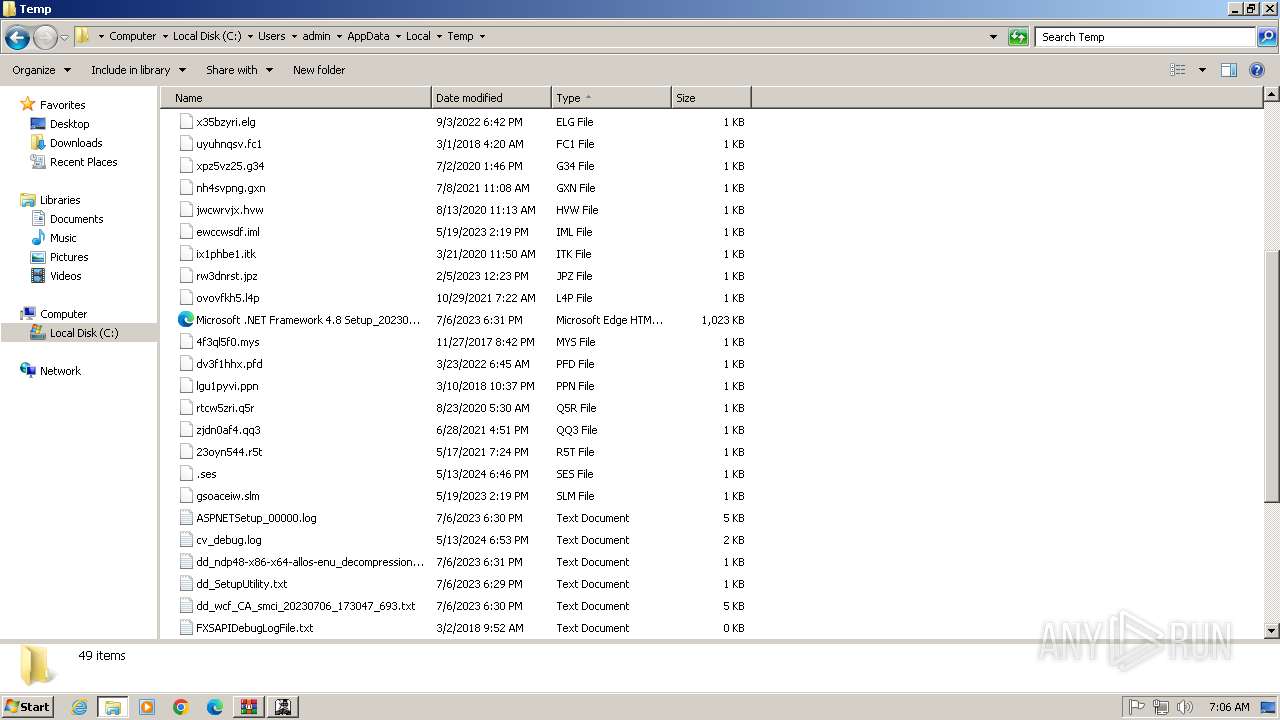
Task: Expand dropdown after AppData in address bar
Action: click(397, 37)
